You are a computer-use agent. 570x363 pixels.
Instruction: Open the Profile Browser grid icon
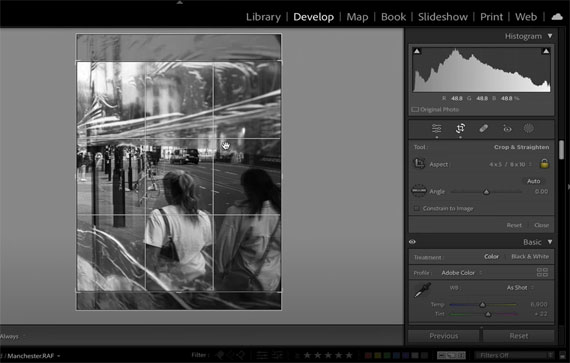pyautogui.click(x=542, y=272)
